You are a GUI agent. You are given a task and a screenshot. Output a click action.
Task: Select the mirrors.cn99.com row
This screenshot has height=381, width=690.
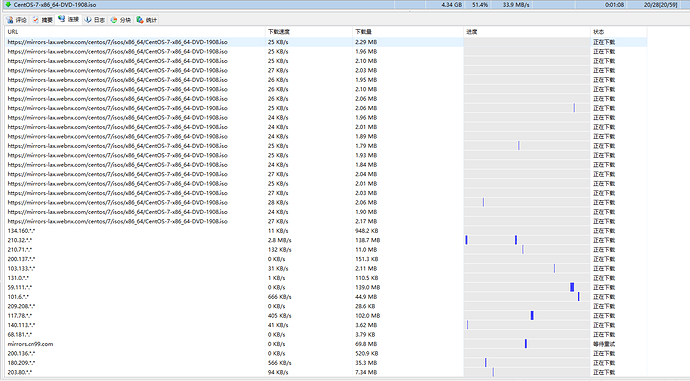coord(326,344)
